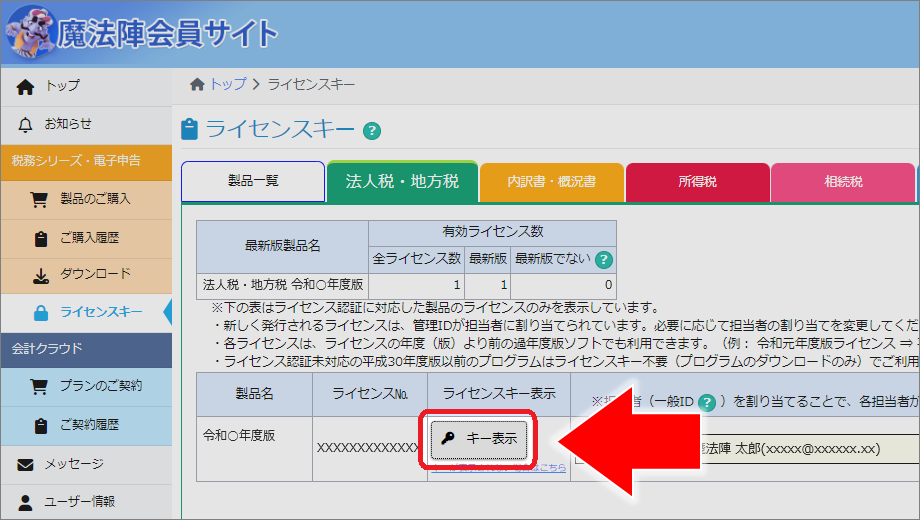Click the envelope icon for メッセージ
Screen dimensions: 920x520
[26, 464]
